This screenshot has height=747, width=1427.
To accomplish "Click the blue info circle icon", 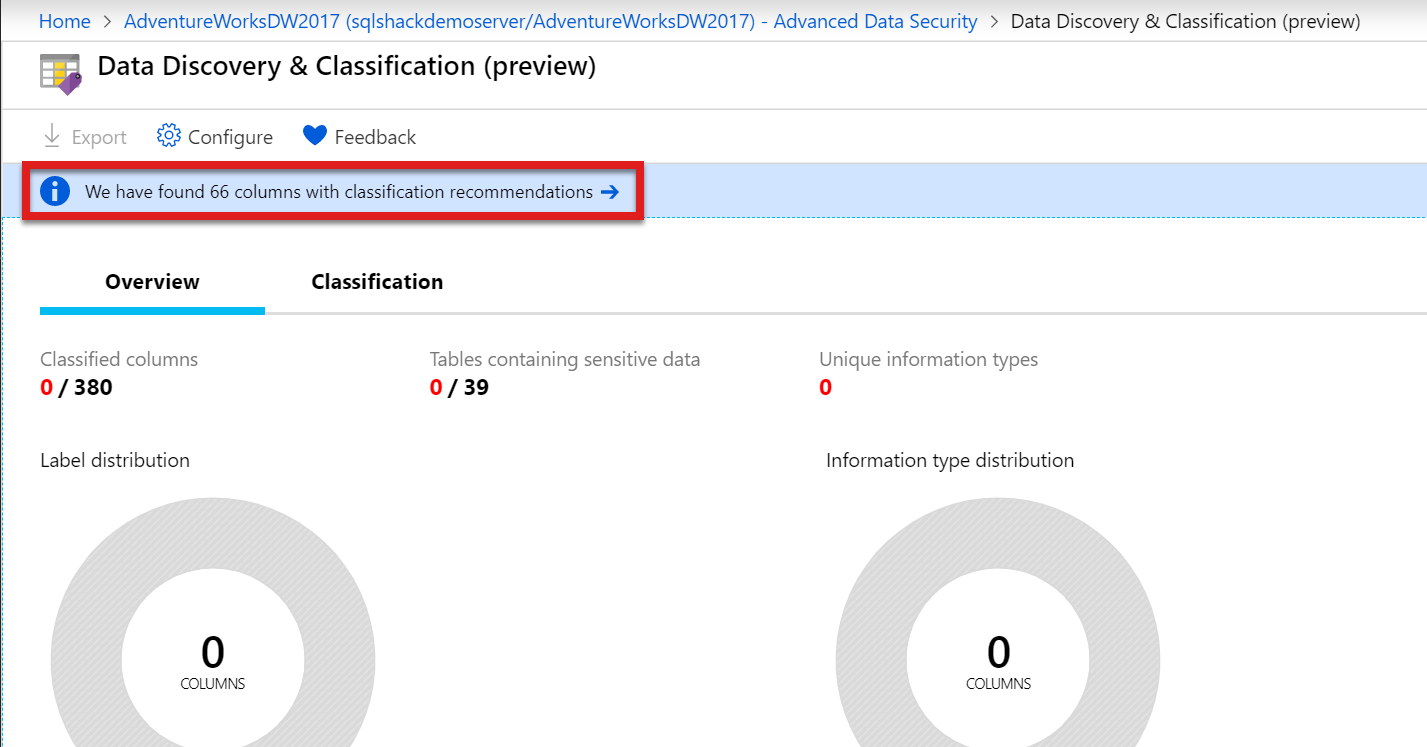I will (55, 191).
